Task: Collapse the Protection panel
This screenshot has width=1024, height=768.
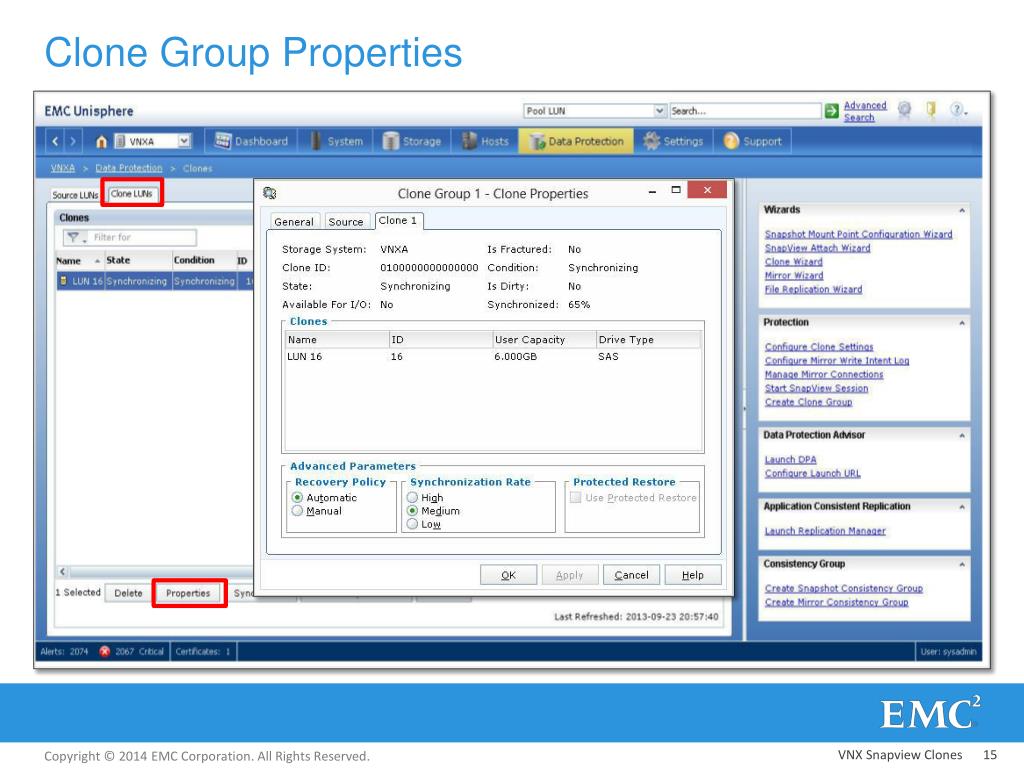Action: pyautogui.click(x=962, y=323)
